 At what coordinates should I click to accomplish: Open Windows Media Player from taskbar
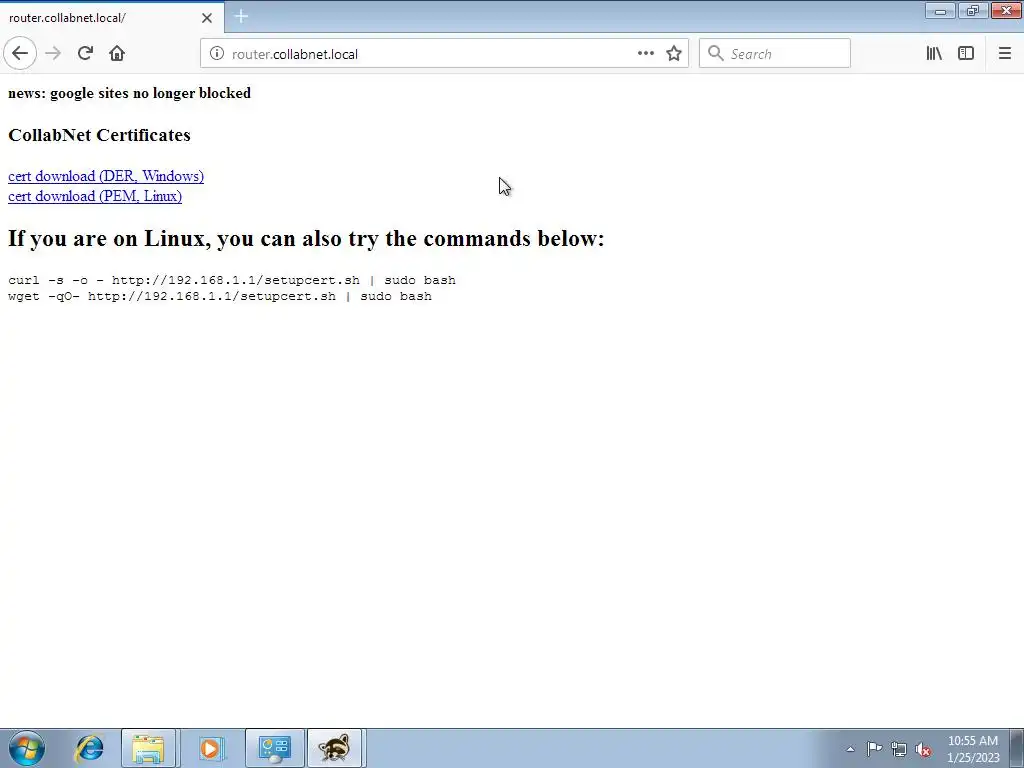click(x=210, y=748)
